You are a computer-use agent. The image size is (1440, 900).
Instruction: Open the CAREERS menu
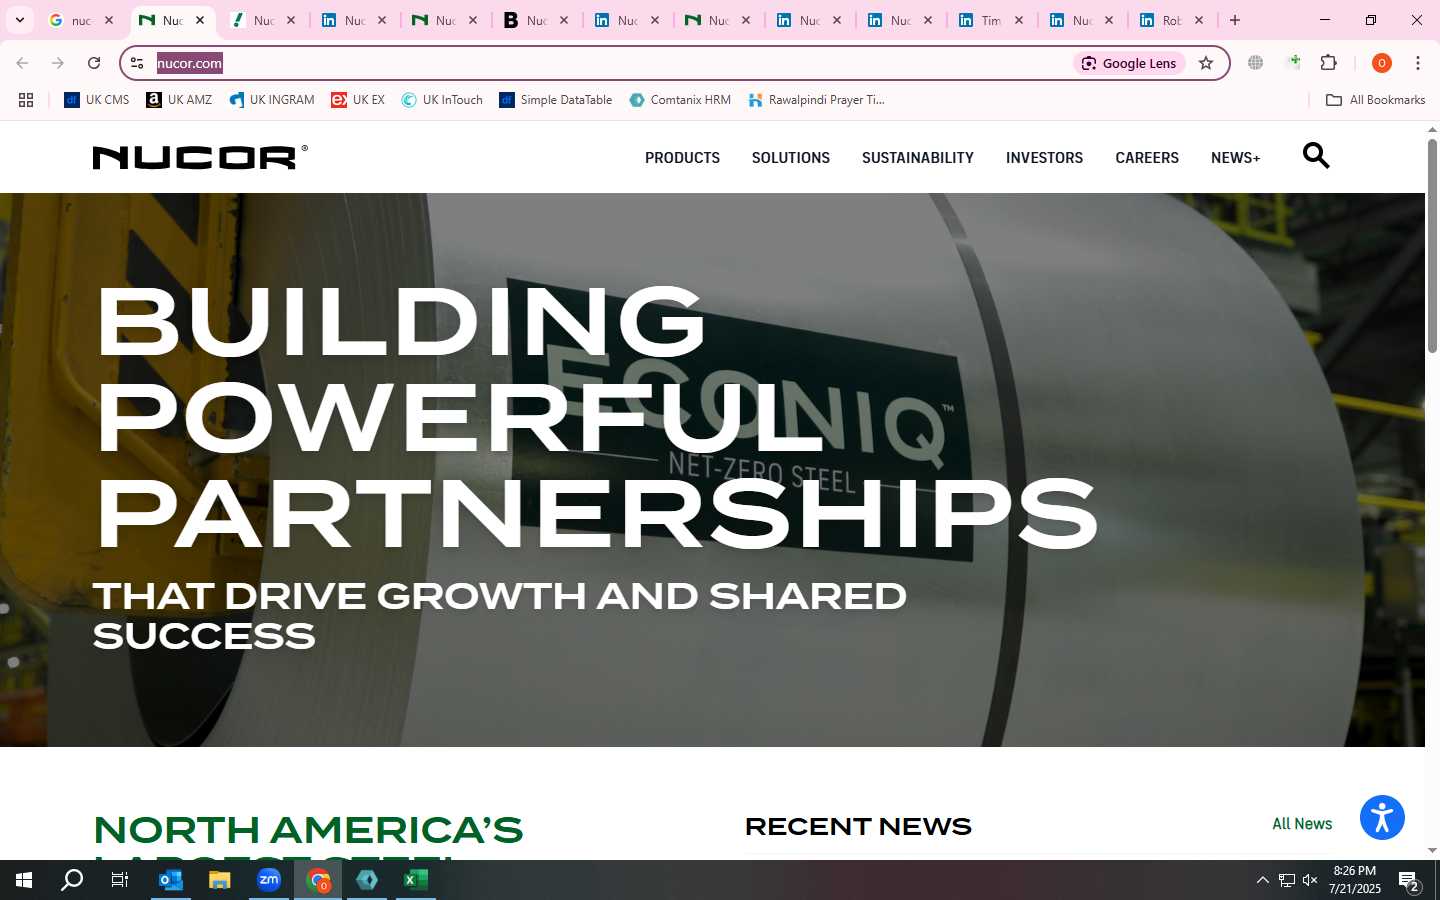pyautogui.click(x=1147, y=158)
